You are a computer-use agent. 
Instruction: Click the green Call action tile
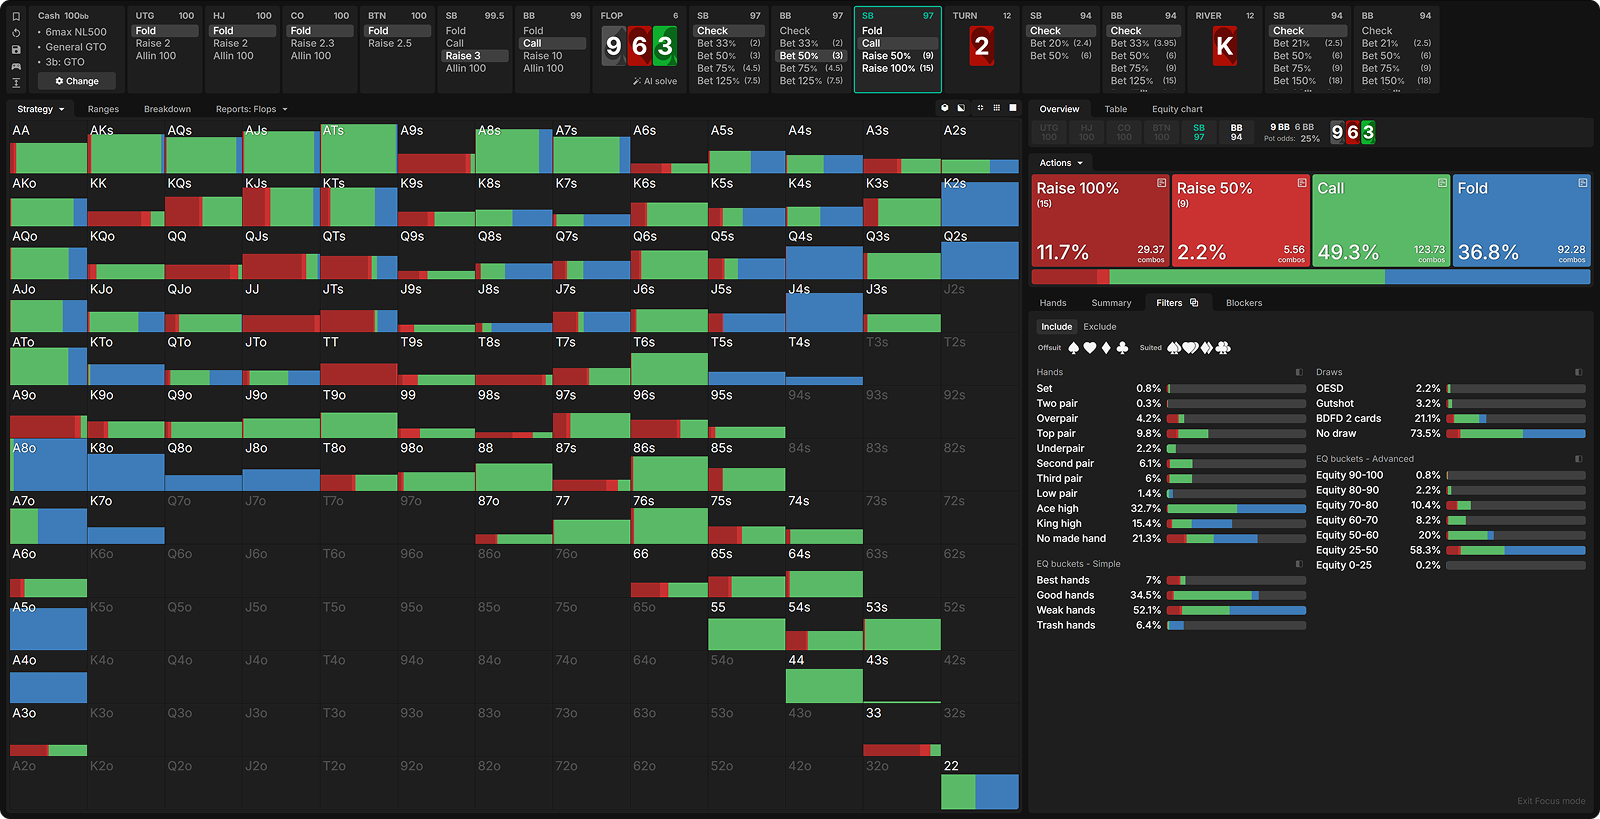pos(1381,221)
